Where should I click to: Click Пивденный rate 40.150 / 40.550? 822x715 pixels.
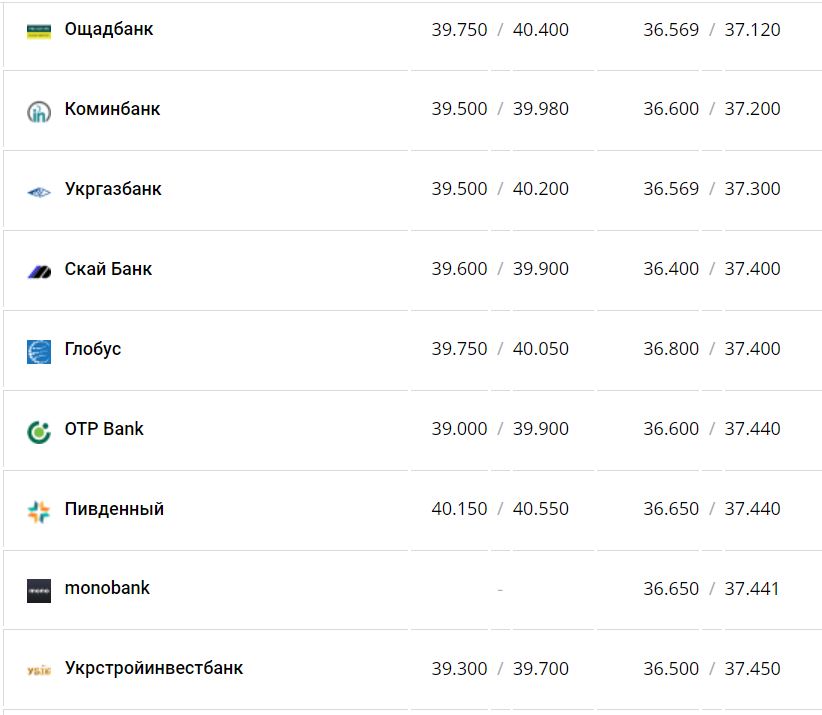[500, 509]
